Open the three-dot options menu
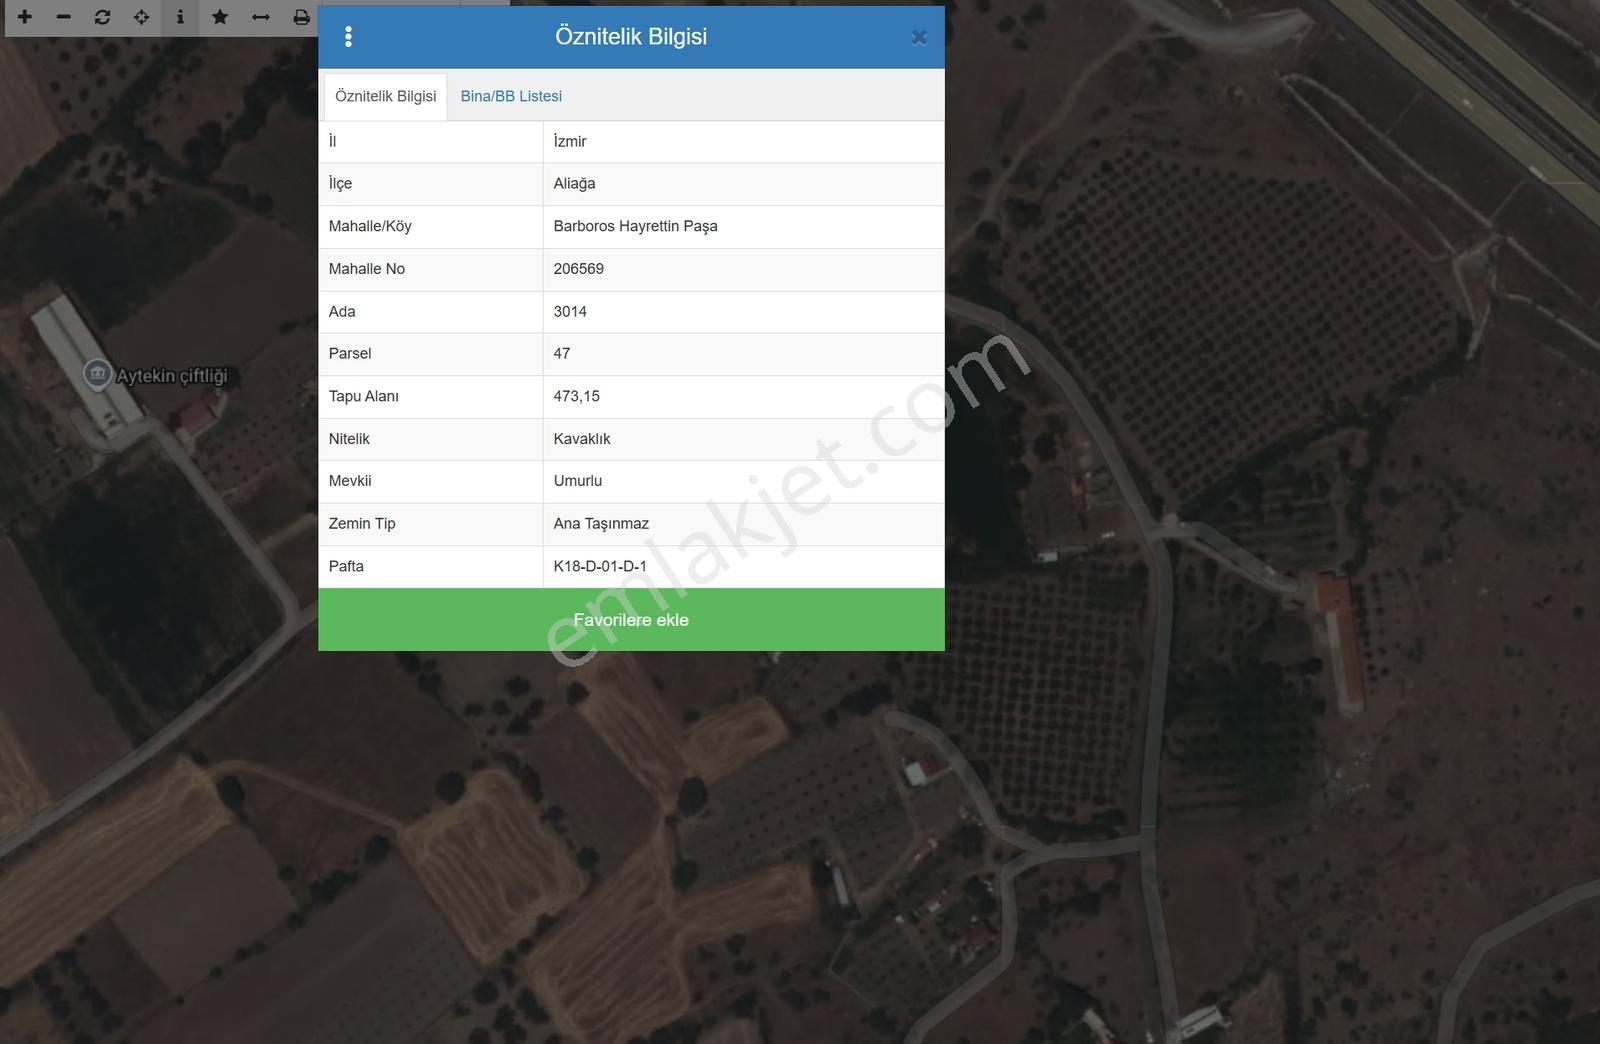The height and width of the screenshot is (1044, 1600). pyautogui.click(x=348, y=37)
